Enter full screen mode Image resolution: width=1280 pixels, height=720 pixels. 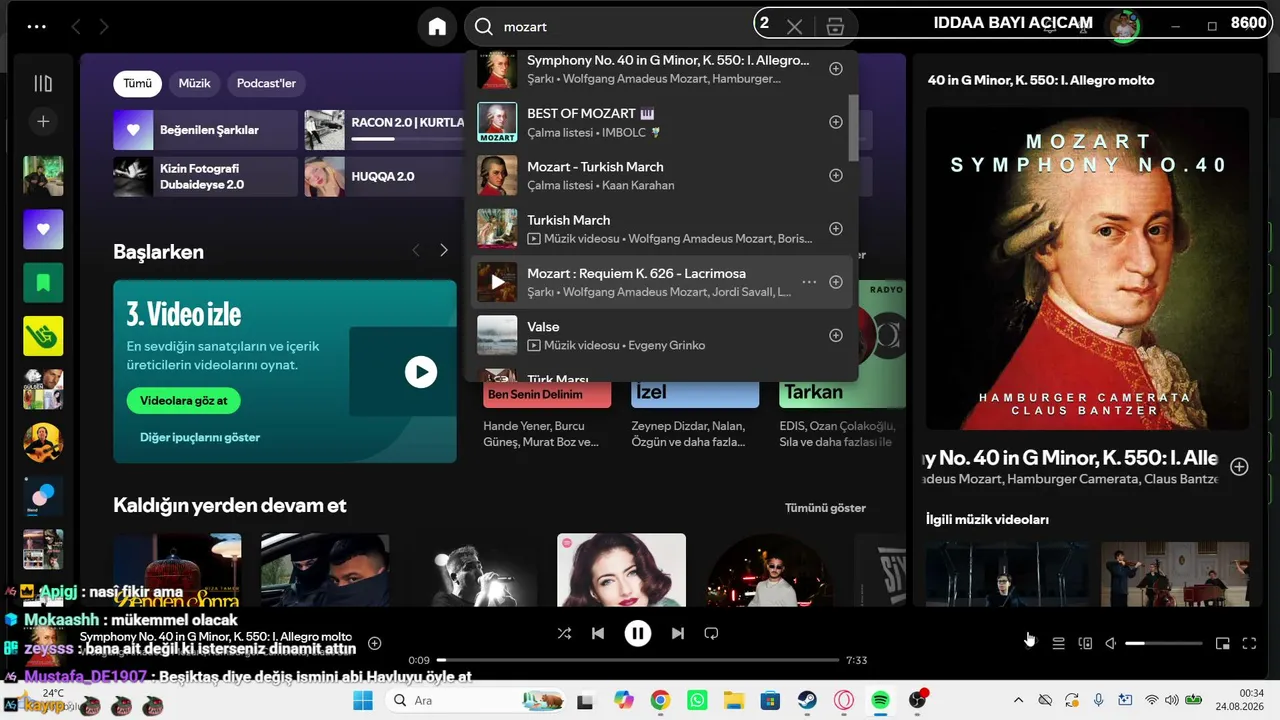1249,643
